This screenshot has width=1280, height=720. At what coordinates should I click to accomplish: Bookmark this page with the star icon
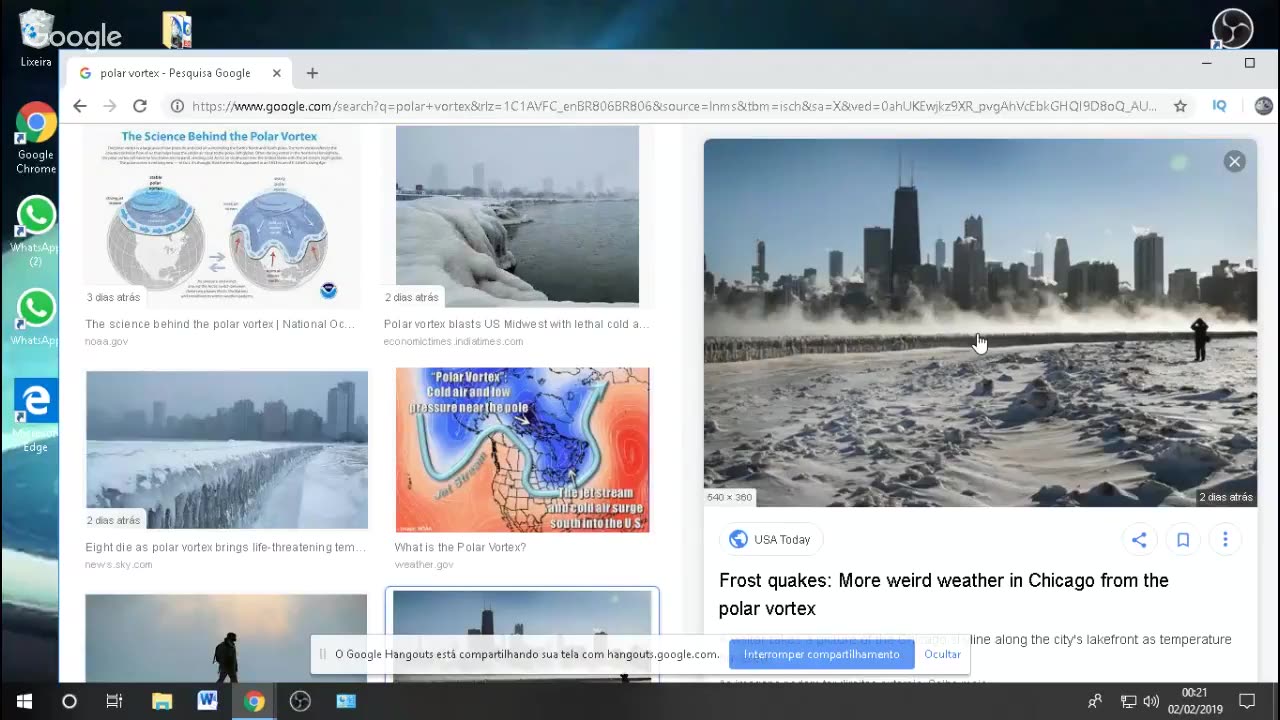pos(1180,106)
